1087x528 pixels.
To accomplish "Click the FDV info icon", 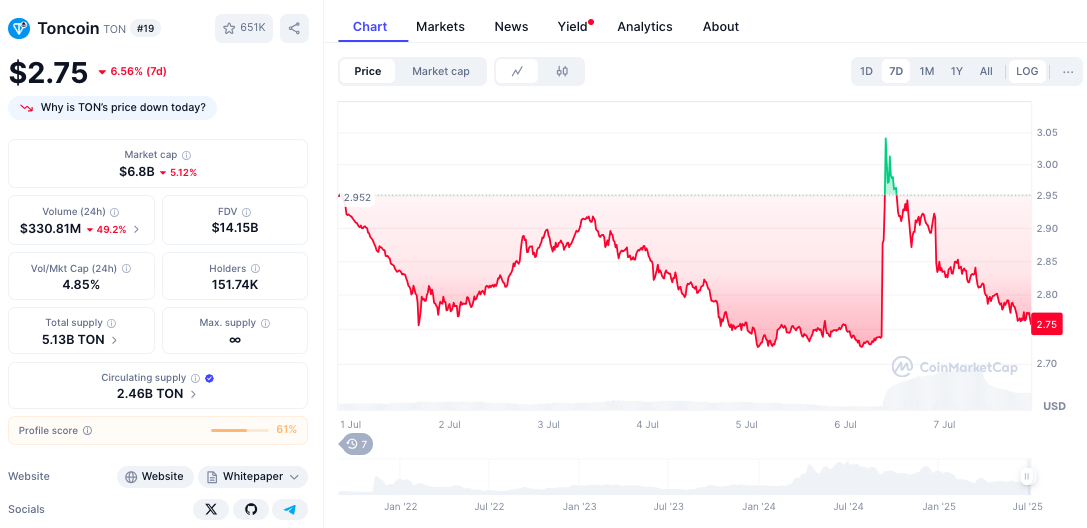I will (246, 212).
